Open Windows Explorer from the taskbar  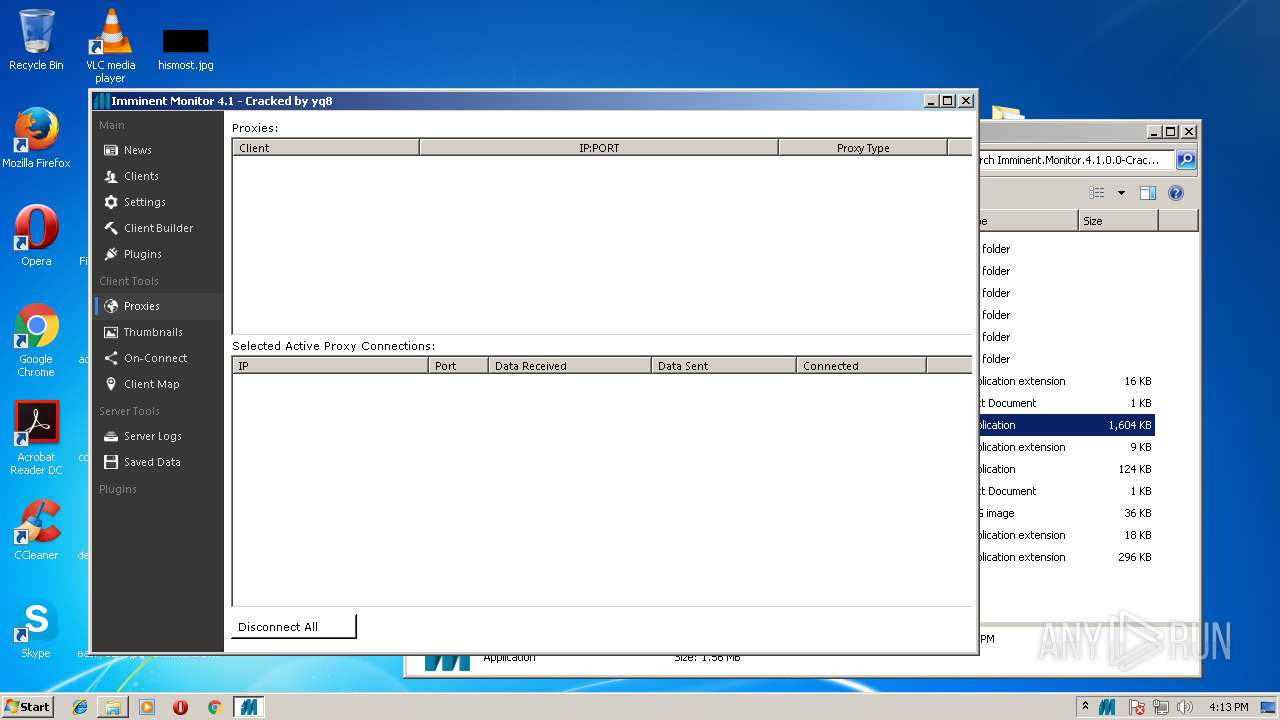[113, 707]
